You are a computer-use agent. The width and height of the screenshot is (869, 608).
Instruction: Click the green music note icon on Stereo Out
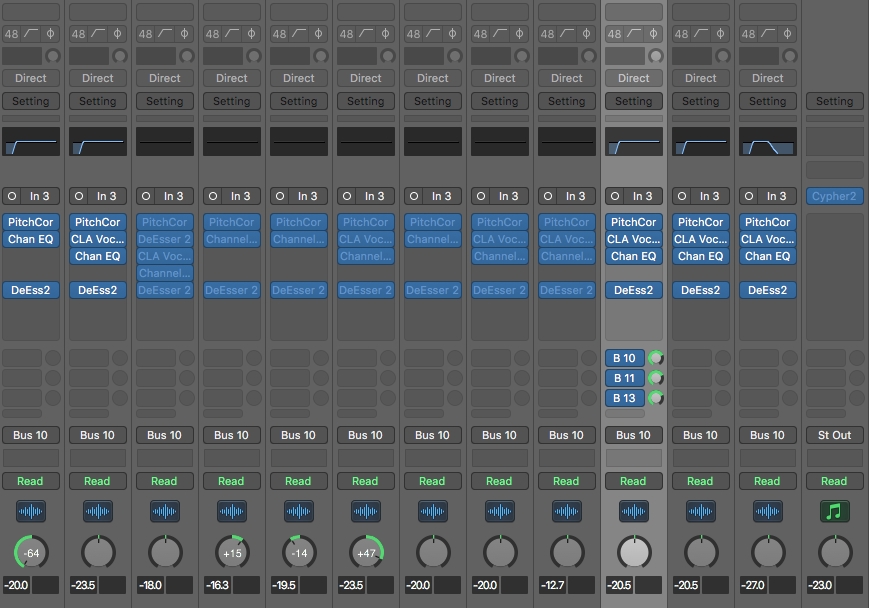click(834, 511)
